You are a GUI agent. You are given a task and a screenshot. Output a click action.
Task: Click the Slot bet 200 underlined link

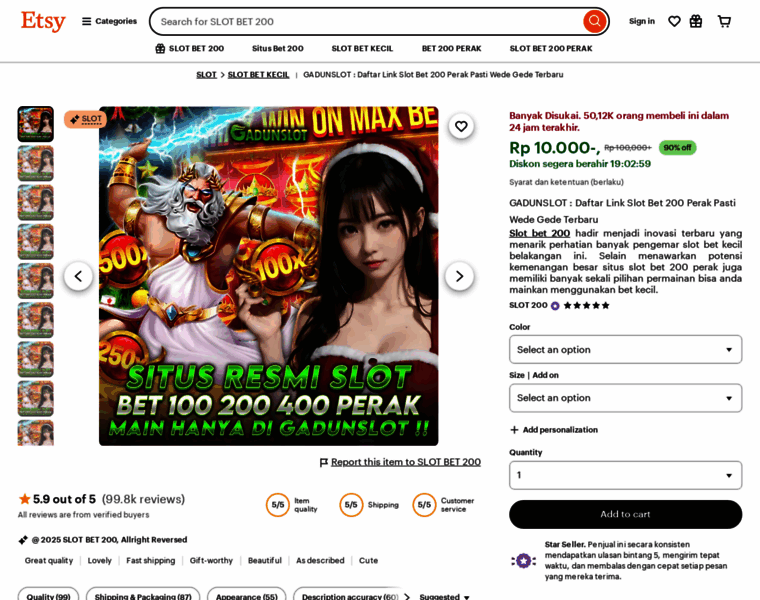click(x=539, y=233)
